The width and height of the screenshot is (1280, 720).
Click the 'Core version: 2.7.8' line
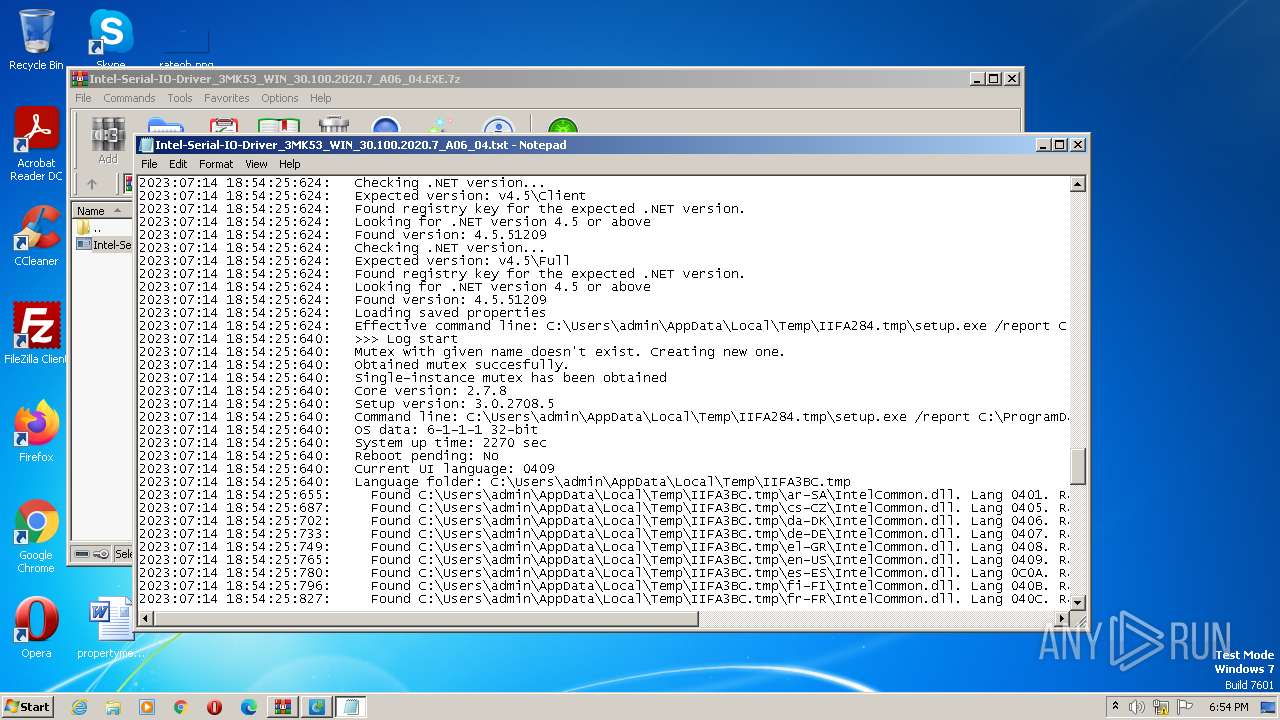[430, 391]
